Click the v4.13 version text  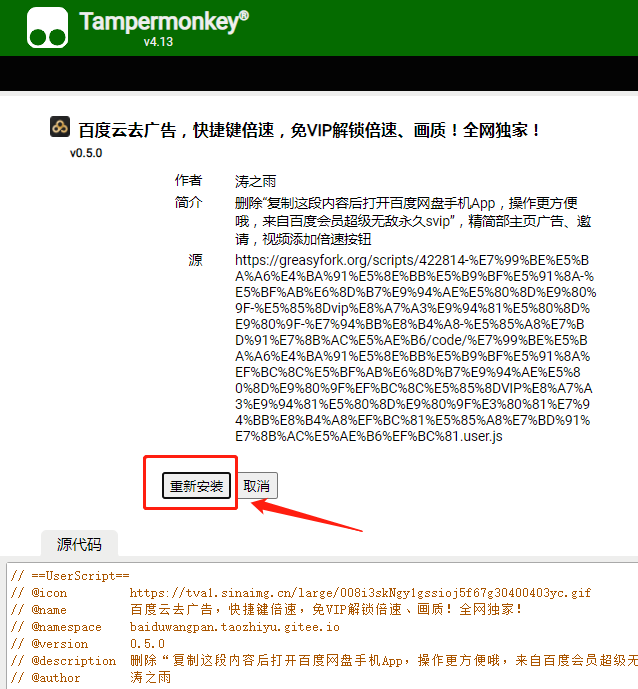158,42
